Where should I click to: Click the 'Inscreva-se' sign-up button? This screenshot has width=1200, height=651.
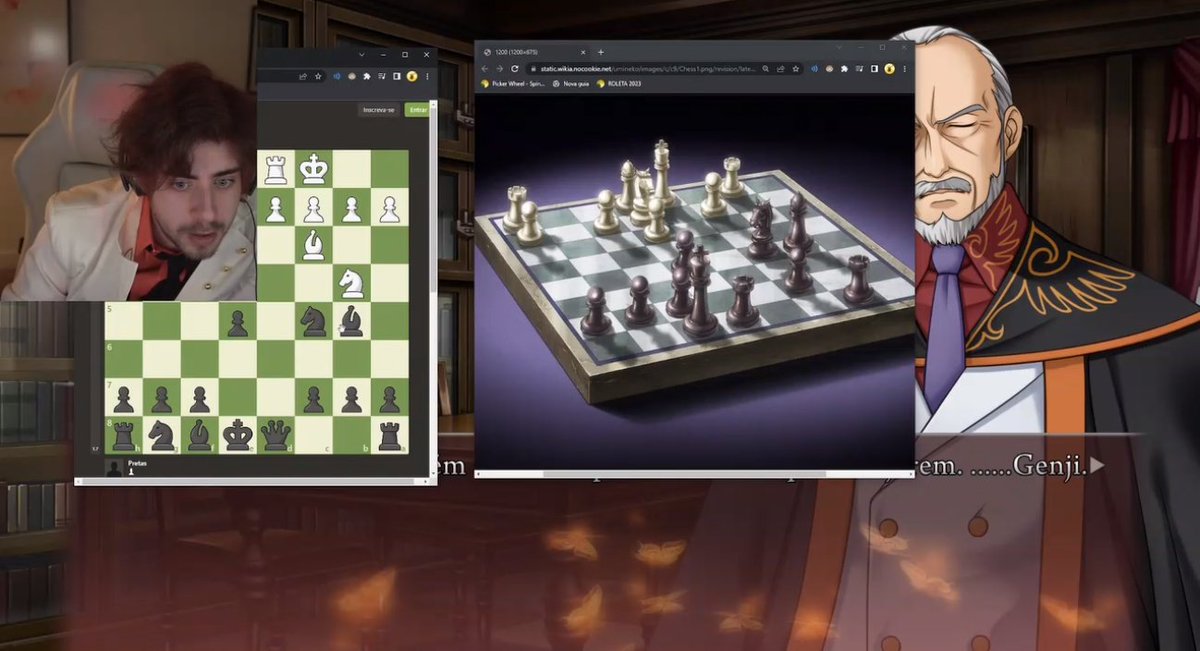click(379, 110)
